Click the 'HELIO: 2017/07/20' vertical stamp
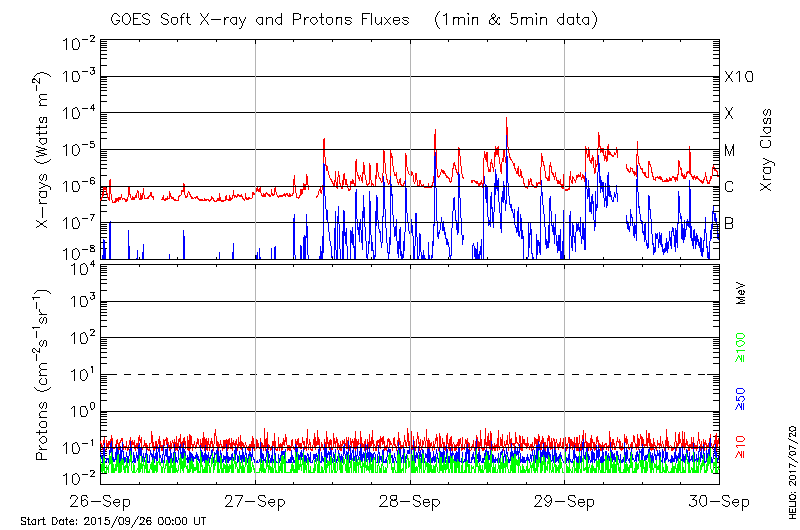This screenshot has width=800, height=530. [790, 462]
